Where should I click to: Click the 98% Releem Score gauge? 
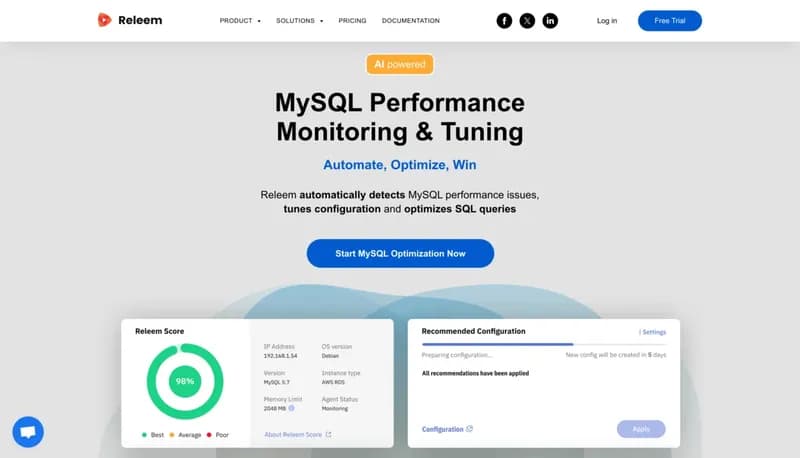[x=185, y=381]
